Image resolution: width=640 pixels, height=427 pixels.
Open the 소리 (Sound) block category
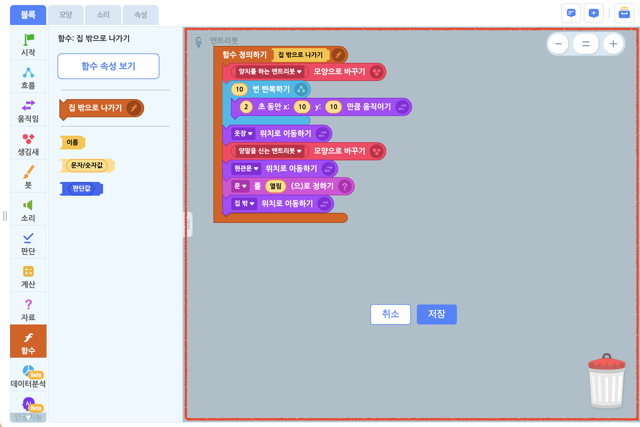[28, 210]
